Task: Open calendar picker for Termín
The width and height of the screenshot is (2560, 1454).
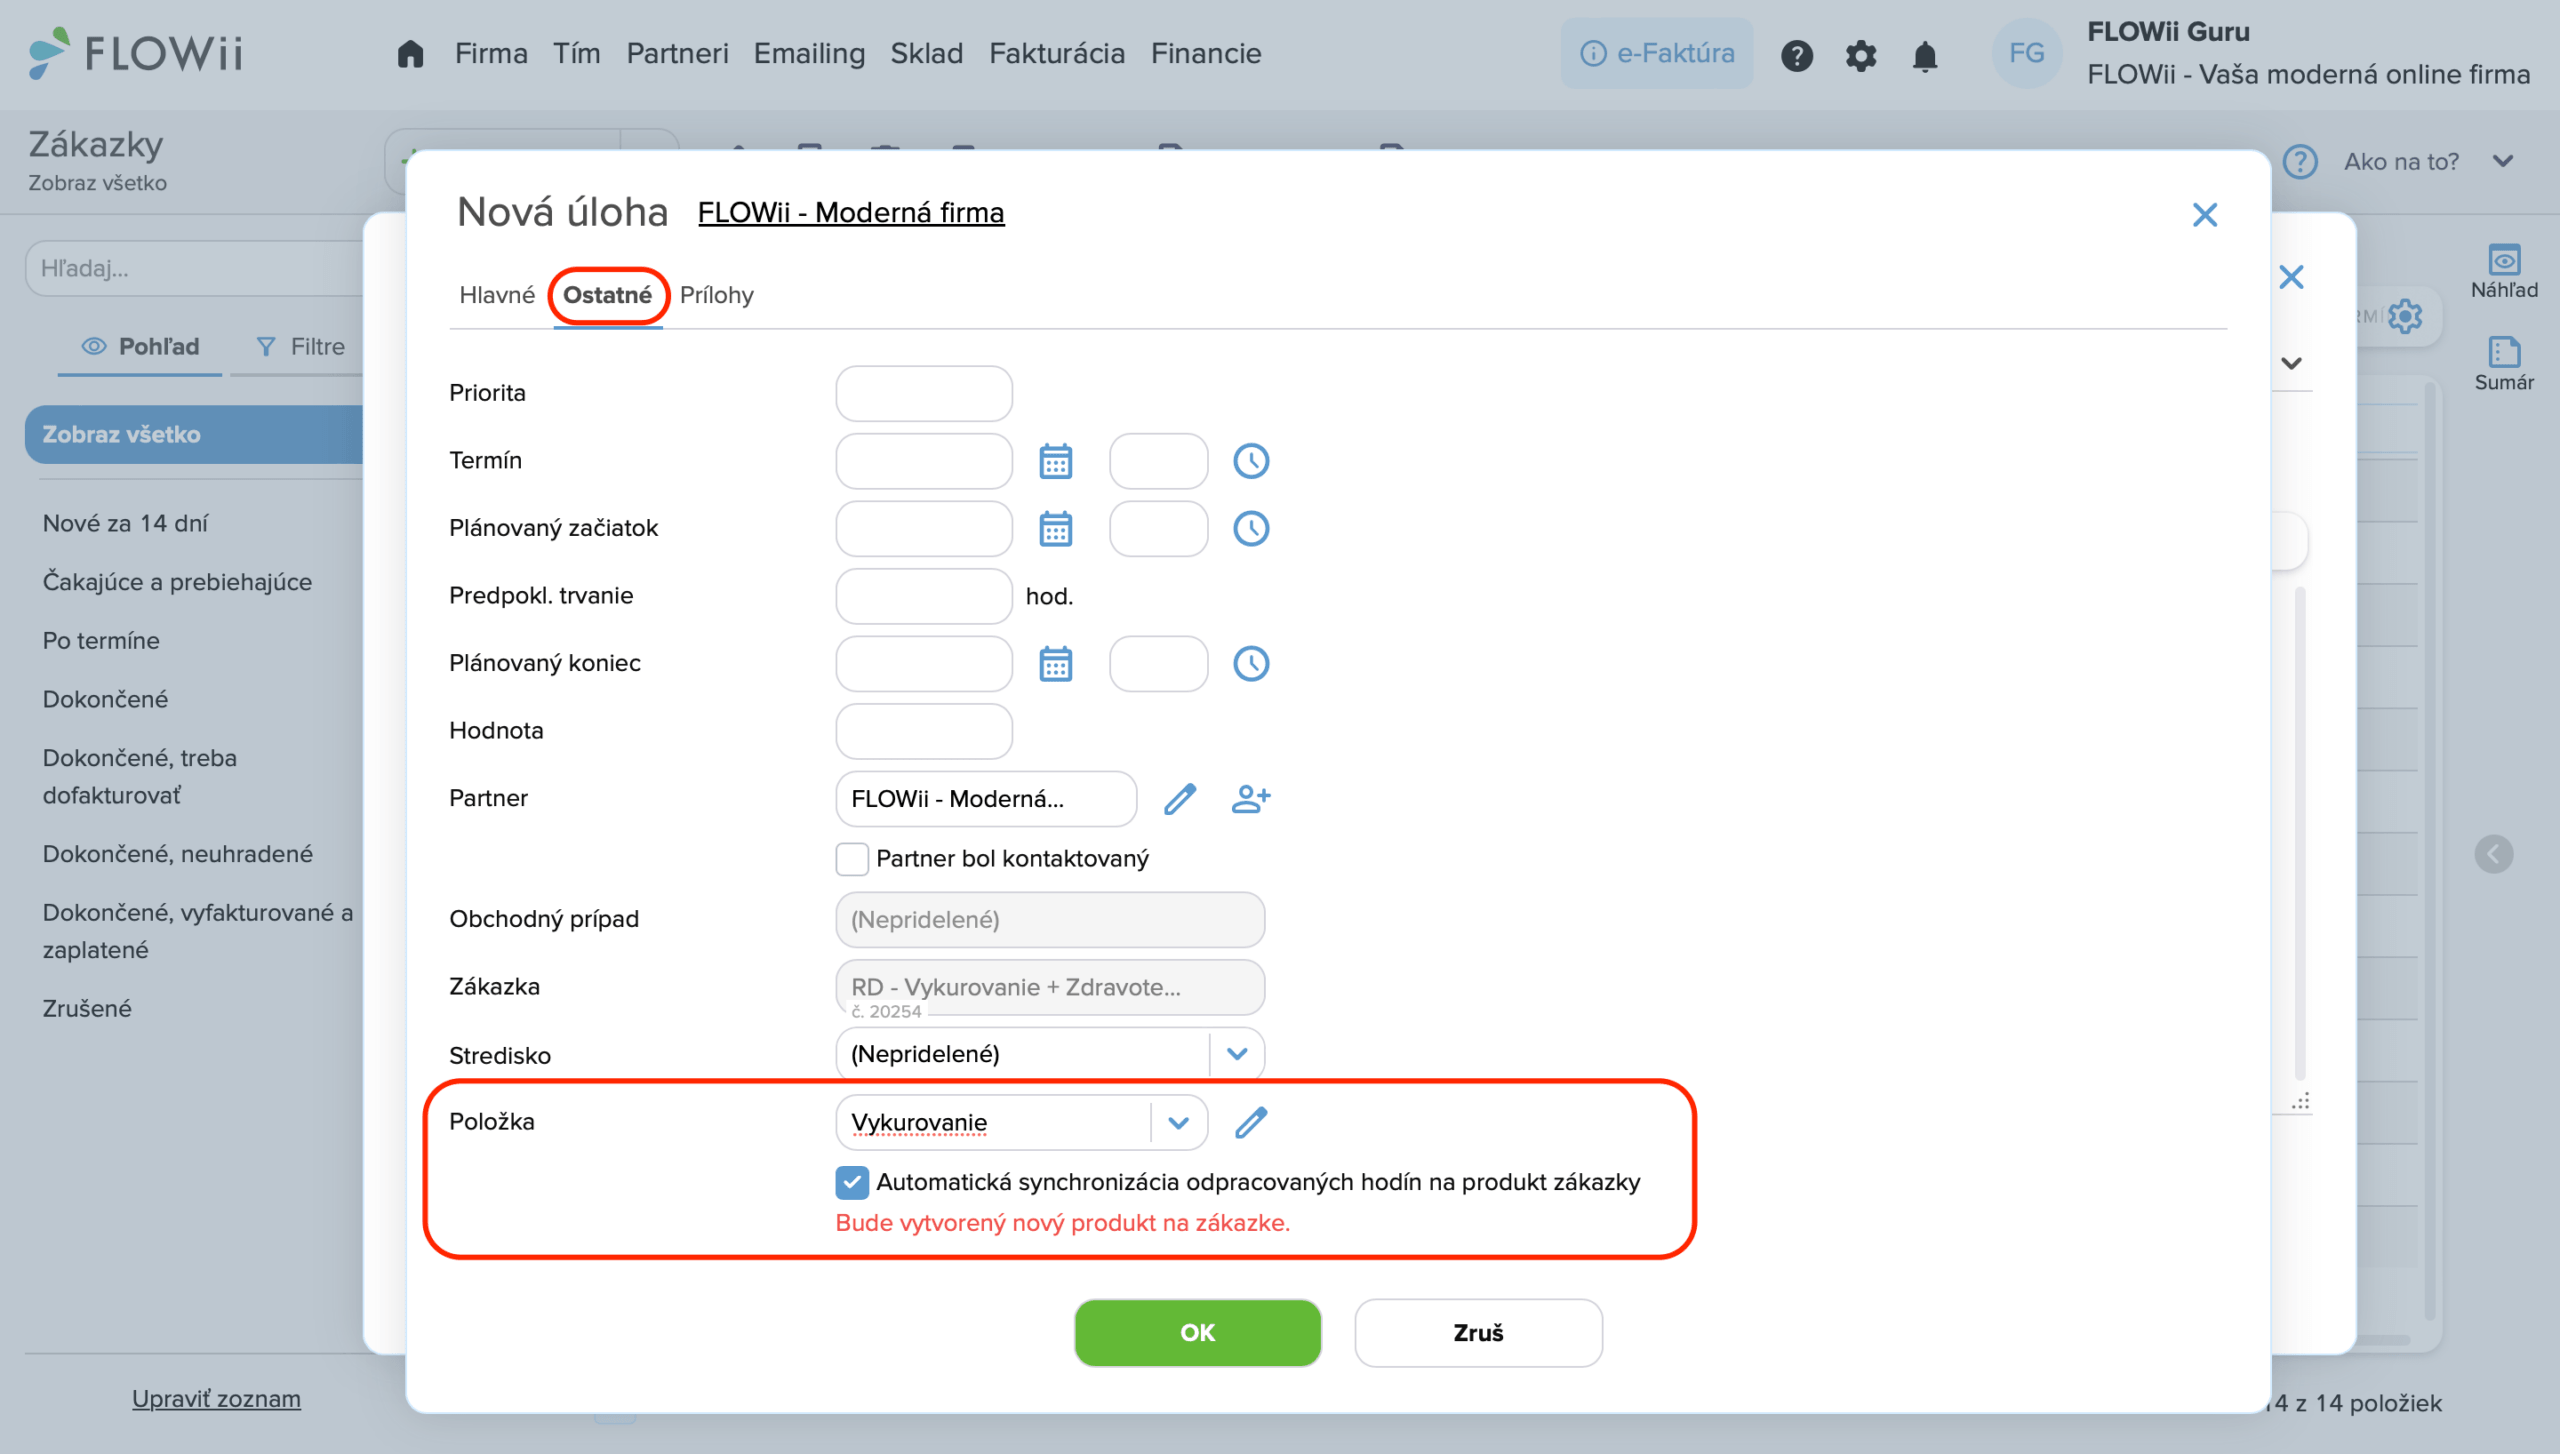Action: pos(1055,461)
